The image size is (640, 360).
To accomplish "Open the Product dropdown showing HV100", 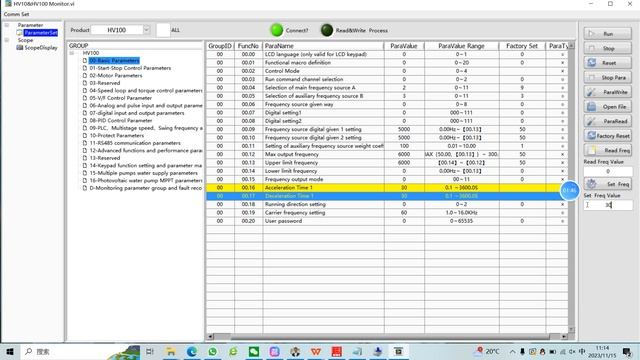I will click(121, 30).
